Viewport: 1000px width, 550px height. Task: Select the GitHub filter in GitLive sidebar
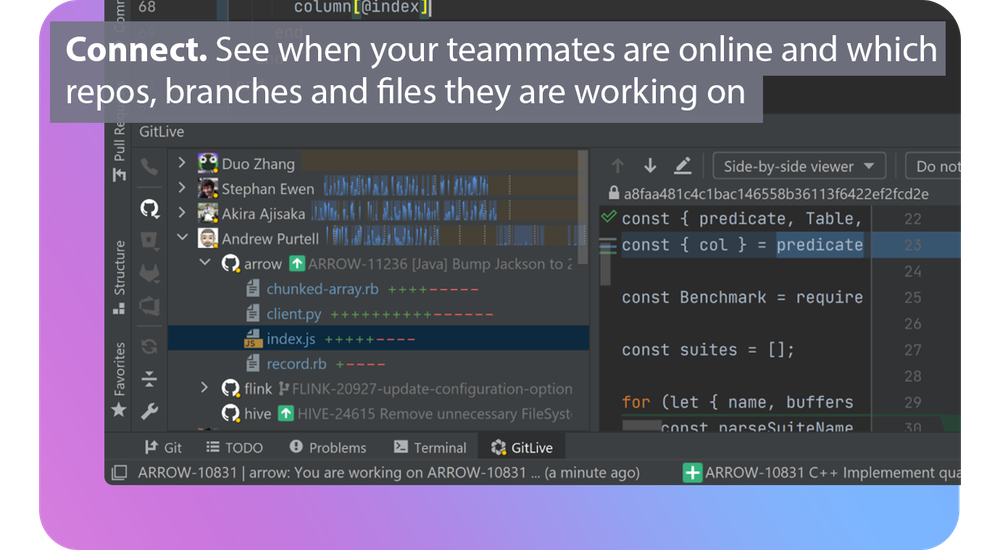[149, 208]
